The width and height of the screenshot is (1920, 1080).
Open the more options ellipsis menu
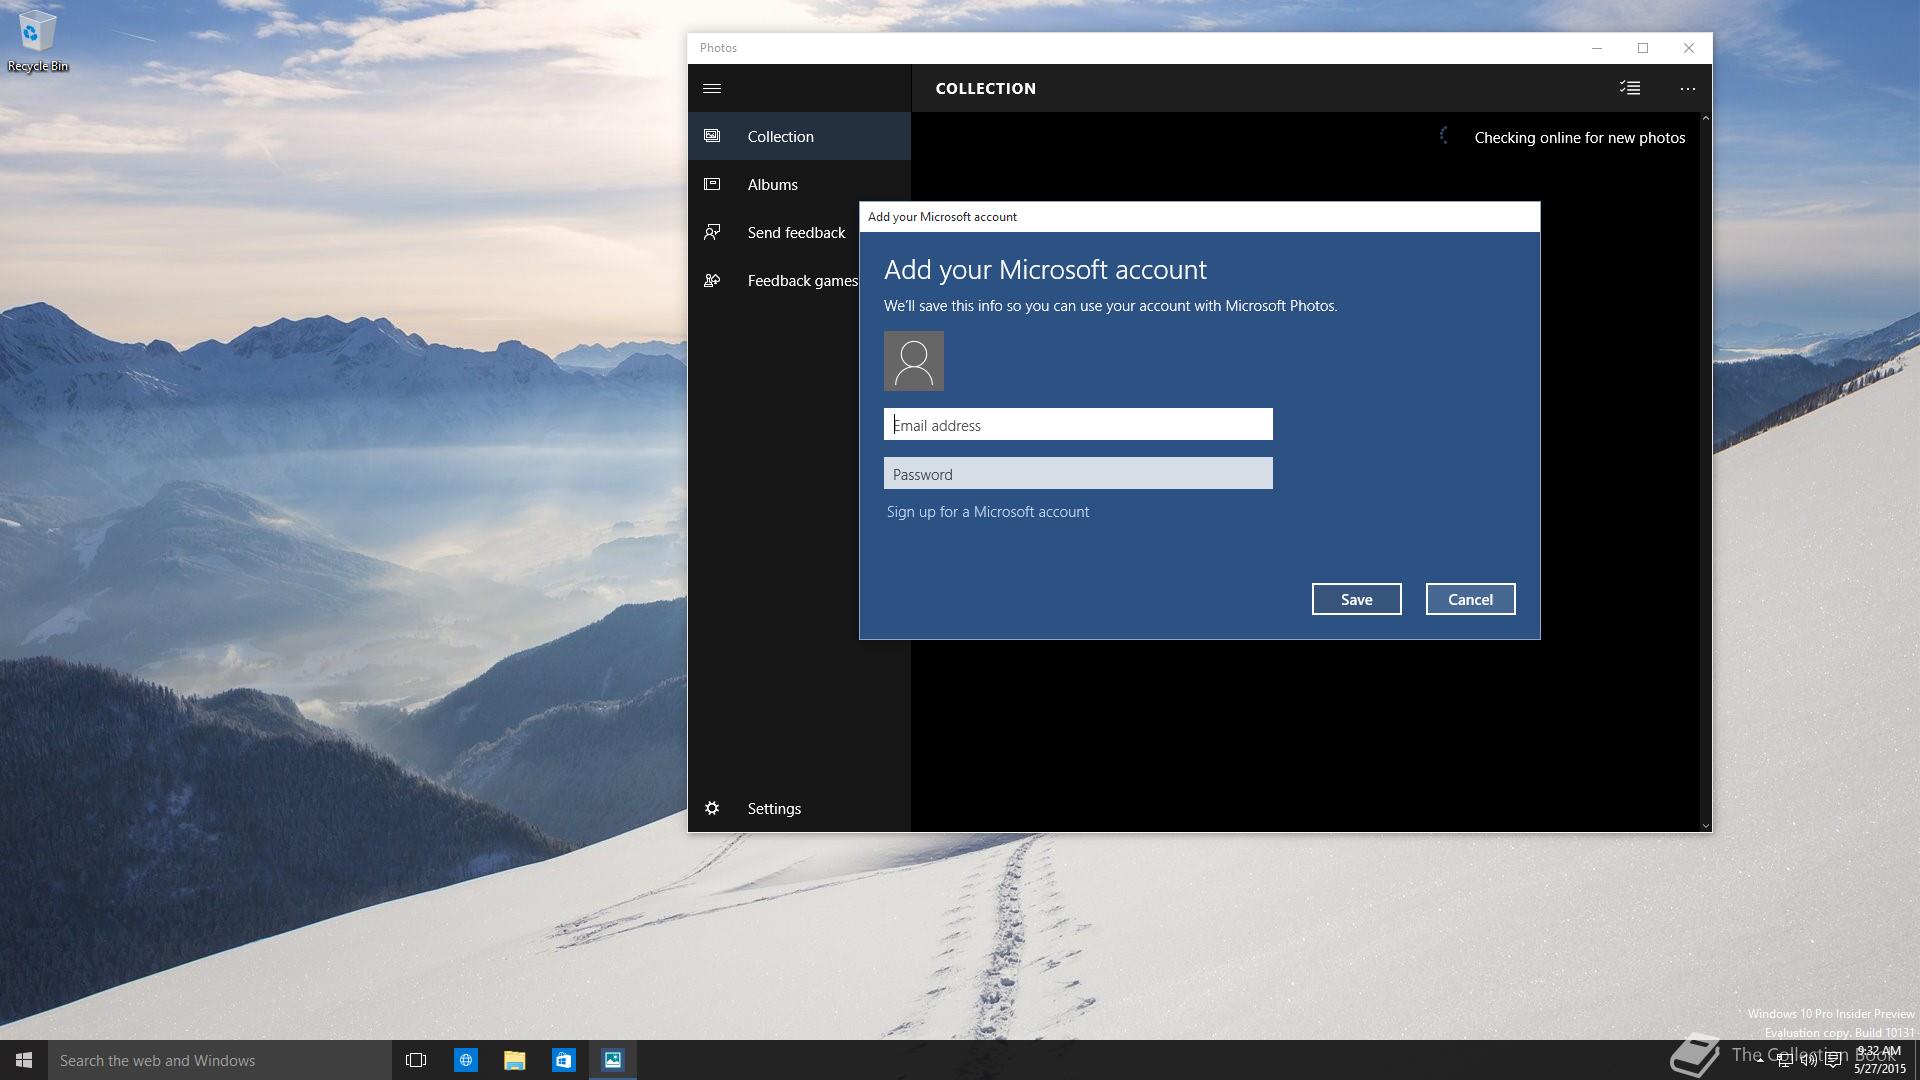click(x=1688, y=88)
